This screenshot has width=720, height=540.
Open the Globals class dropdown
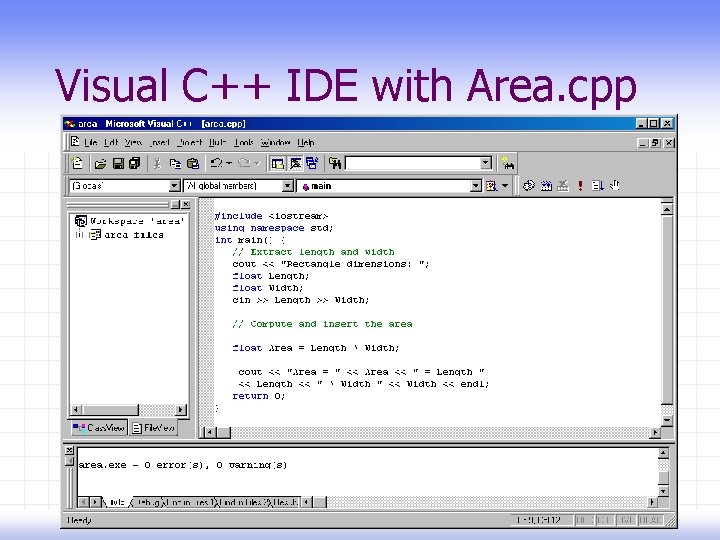click(174, 186)
